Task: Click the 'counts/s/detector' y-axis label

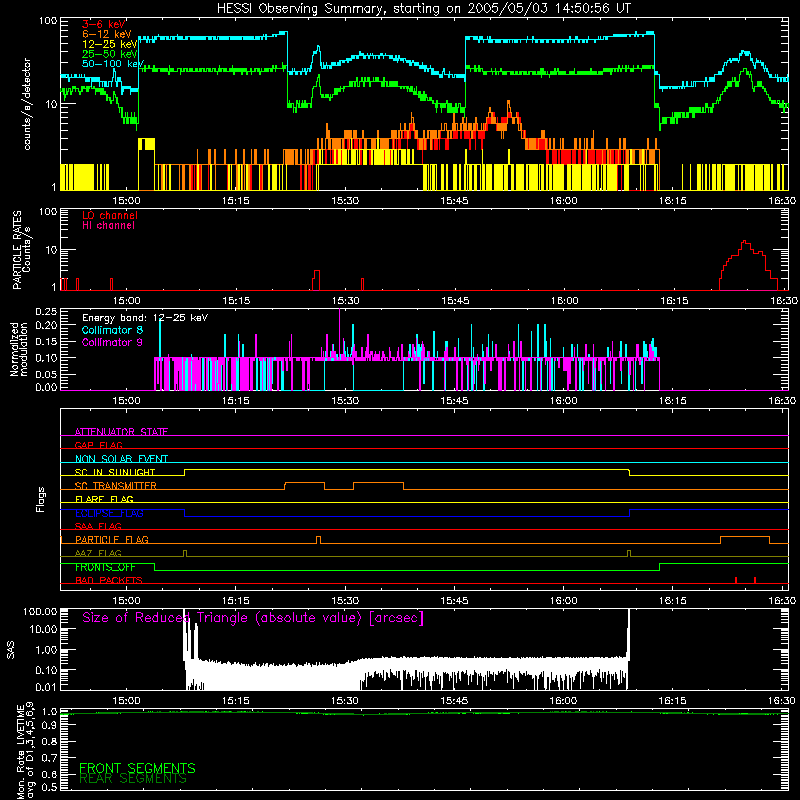Action: click(27, 104)
